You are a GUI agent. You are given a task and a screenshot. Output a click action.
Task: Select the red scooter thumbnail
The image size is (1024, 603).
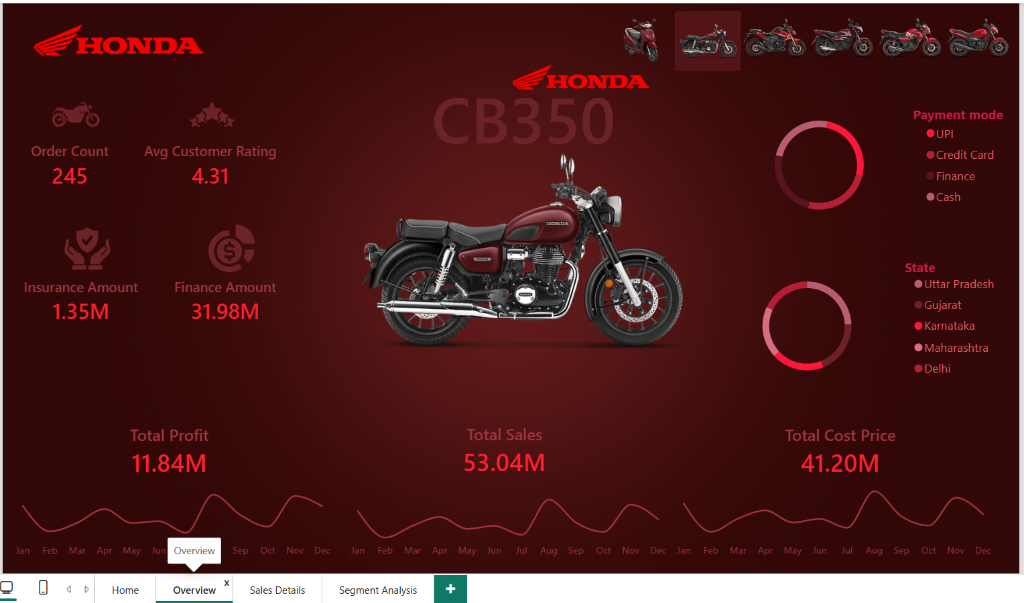click(x=641, y=40)
